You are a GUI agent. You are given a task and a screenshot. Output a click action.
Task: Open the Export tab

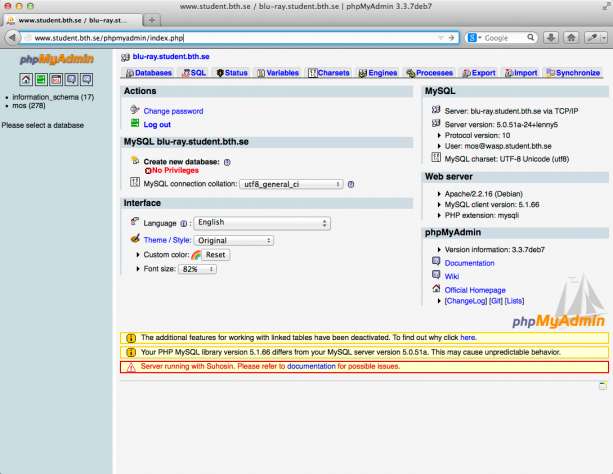pyautogui.click(x=479, y=73)
